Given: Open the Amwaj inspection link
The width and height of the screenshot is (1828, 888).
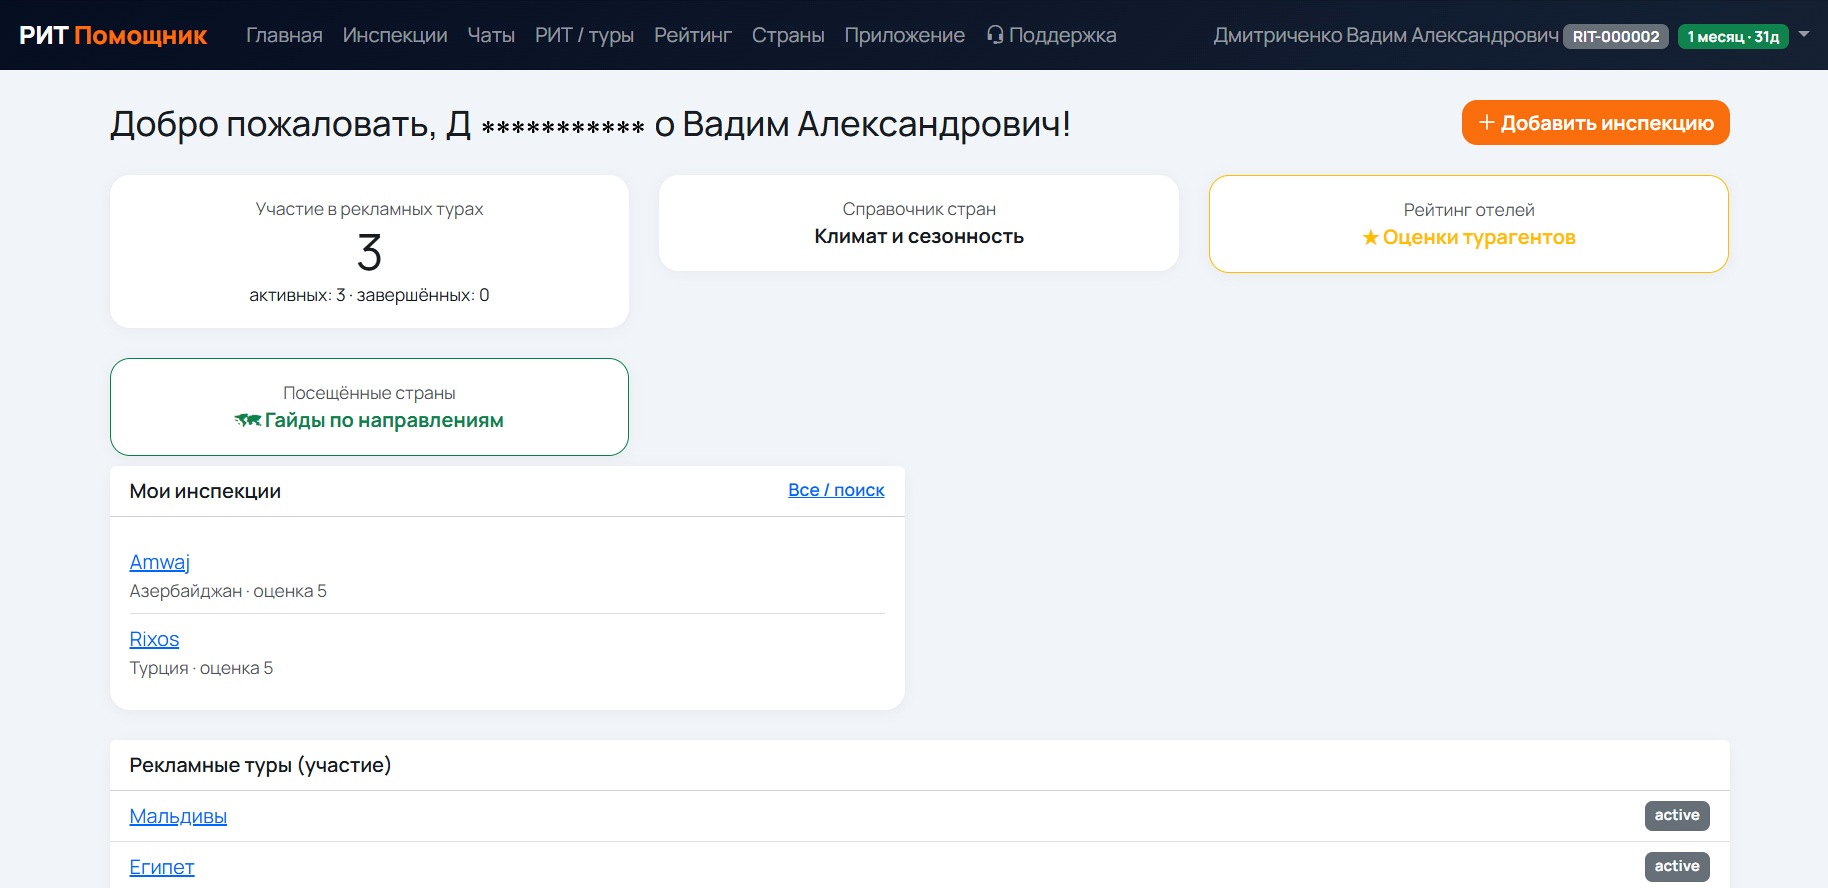Looking at the screenshot, I should pyautogui.click(x=160, y=562).
